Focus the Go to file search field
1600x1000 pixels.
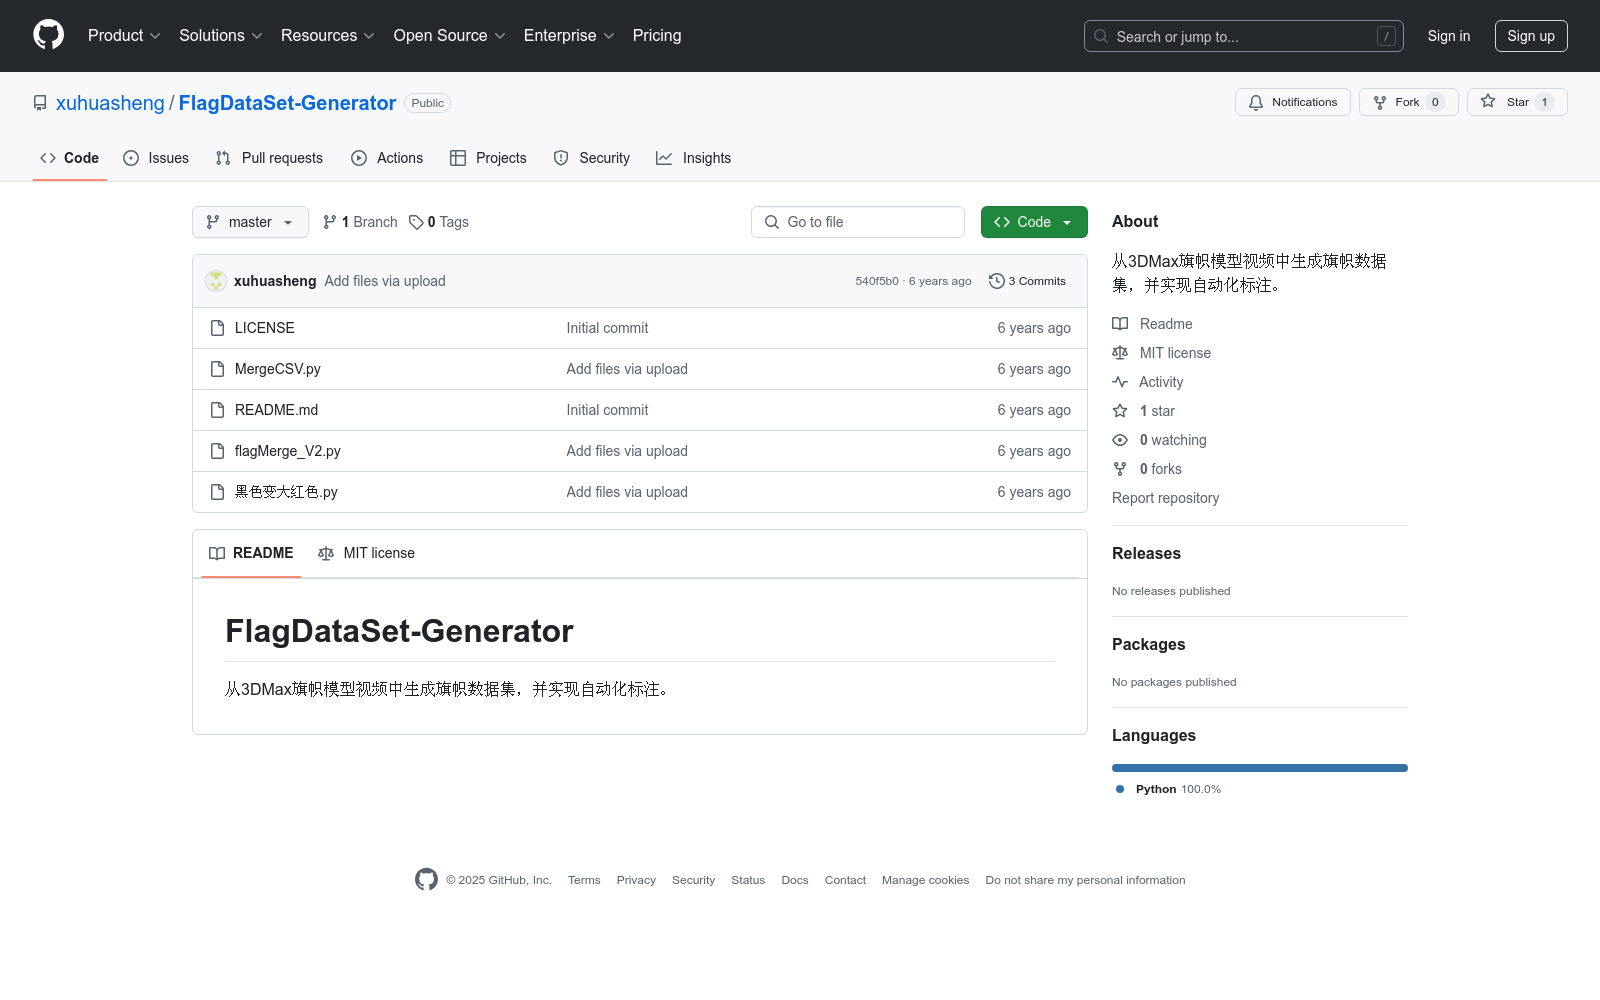click(858, 222)
